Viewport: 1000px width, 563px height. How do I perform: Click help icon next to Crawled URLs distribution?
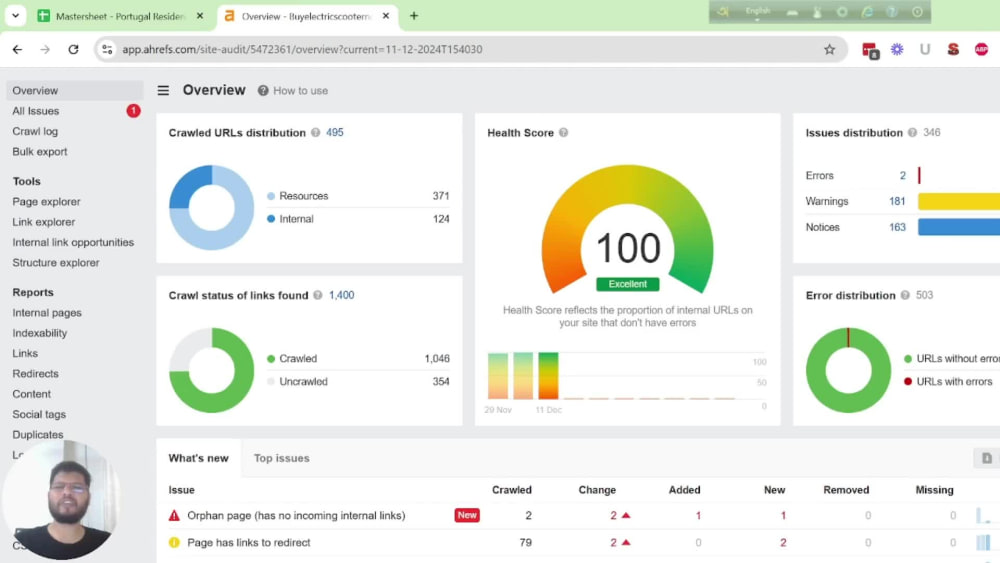(x=316, y=133)
